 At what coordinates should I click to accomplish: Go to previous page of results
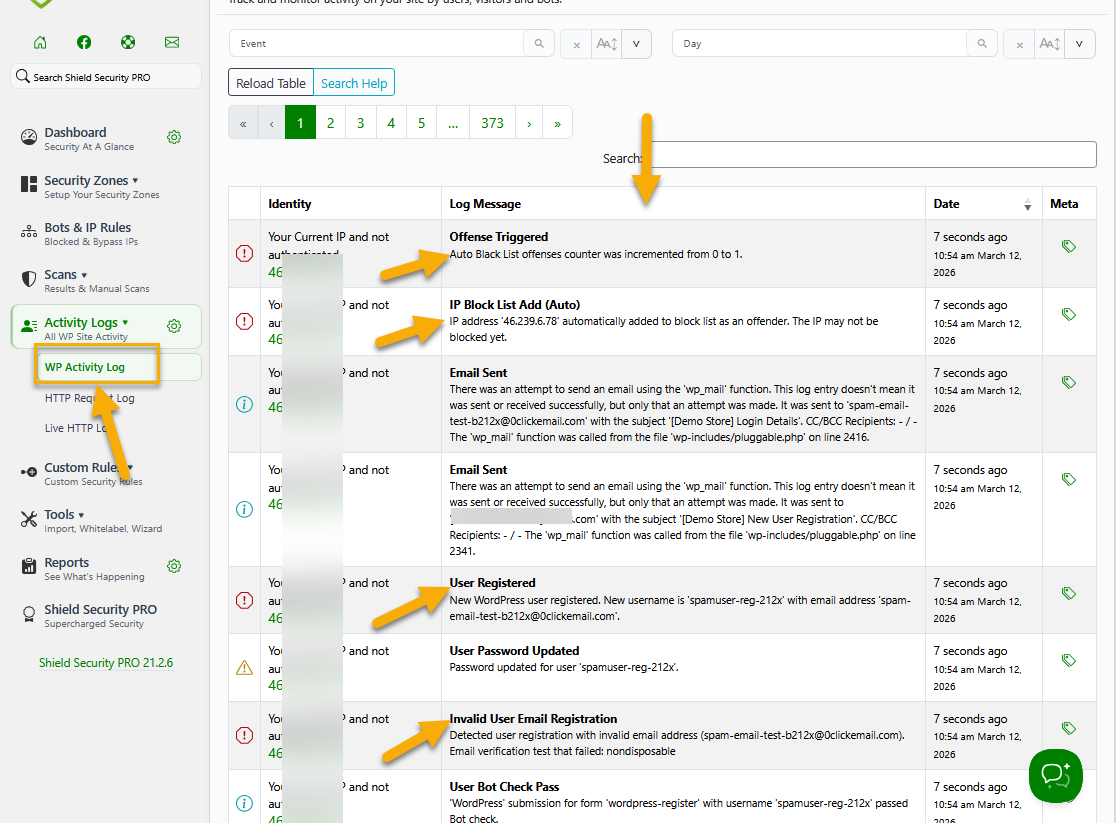(x=271, y=123)
